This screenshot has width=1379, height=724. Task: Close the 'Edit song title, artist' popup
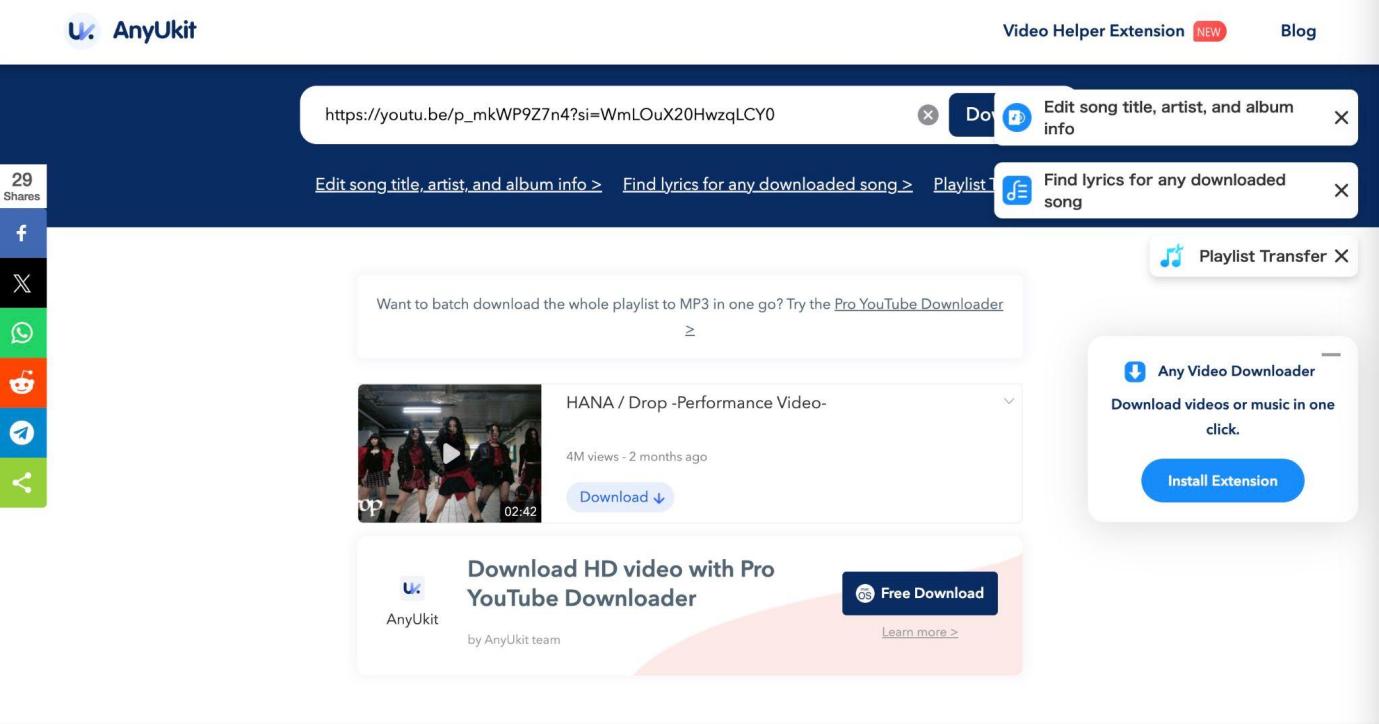pos(1341,118)
